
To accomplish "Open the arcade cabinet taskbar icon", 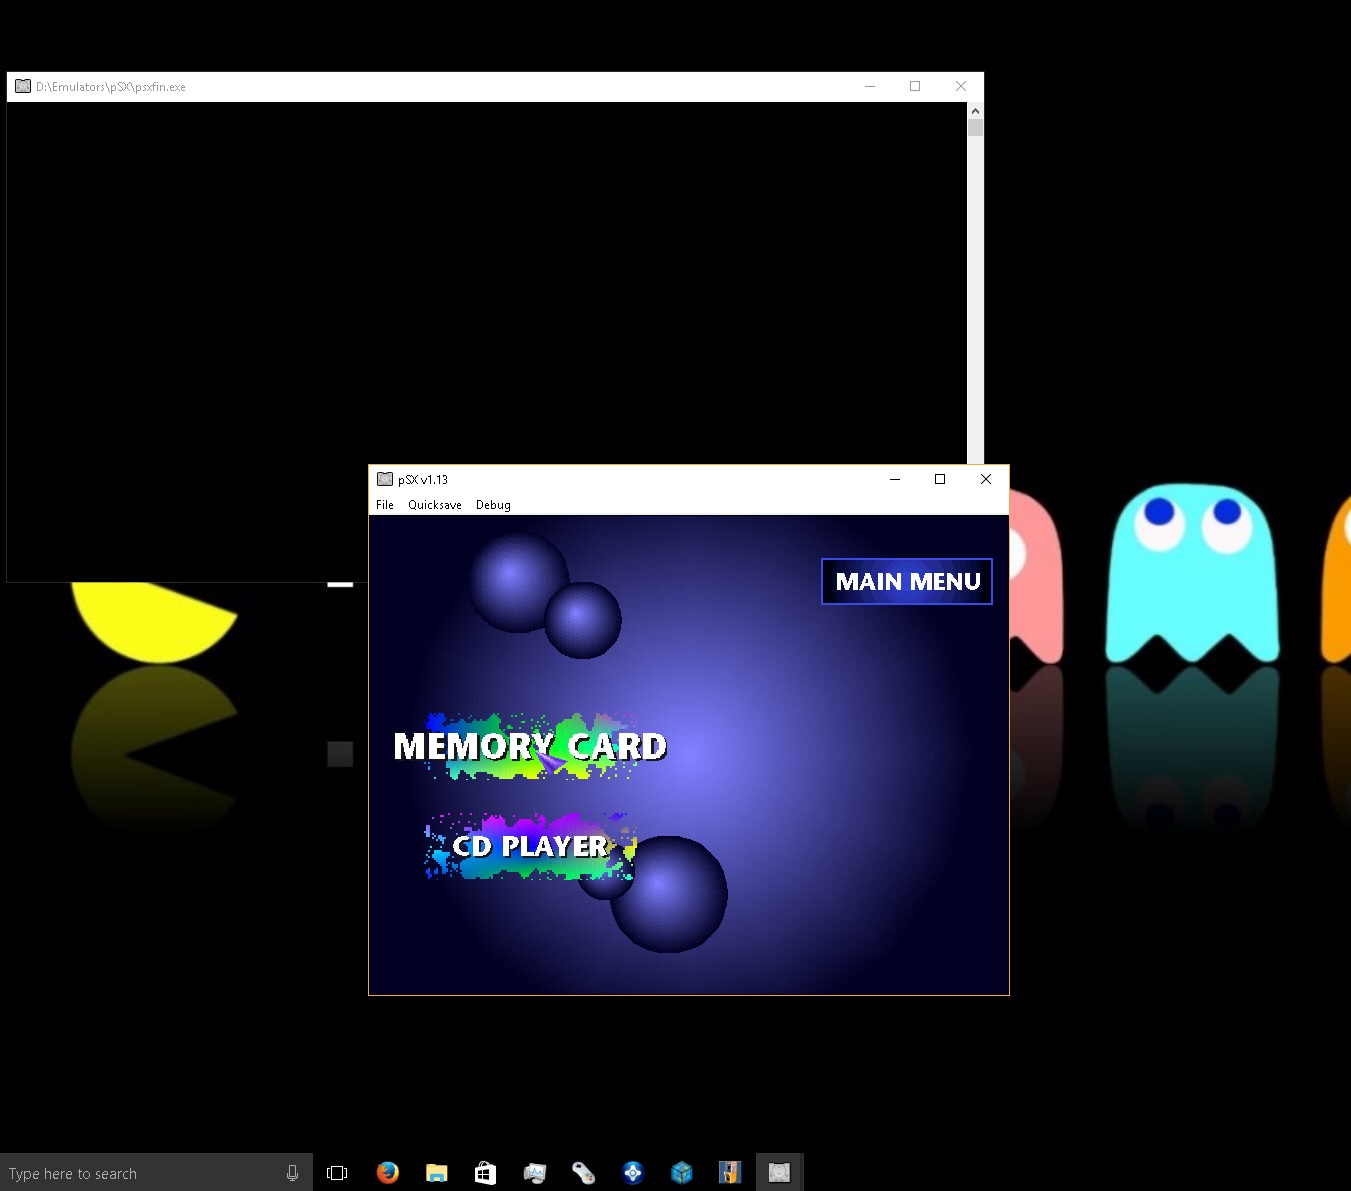I will pos(730,1173).
